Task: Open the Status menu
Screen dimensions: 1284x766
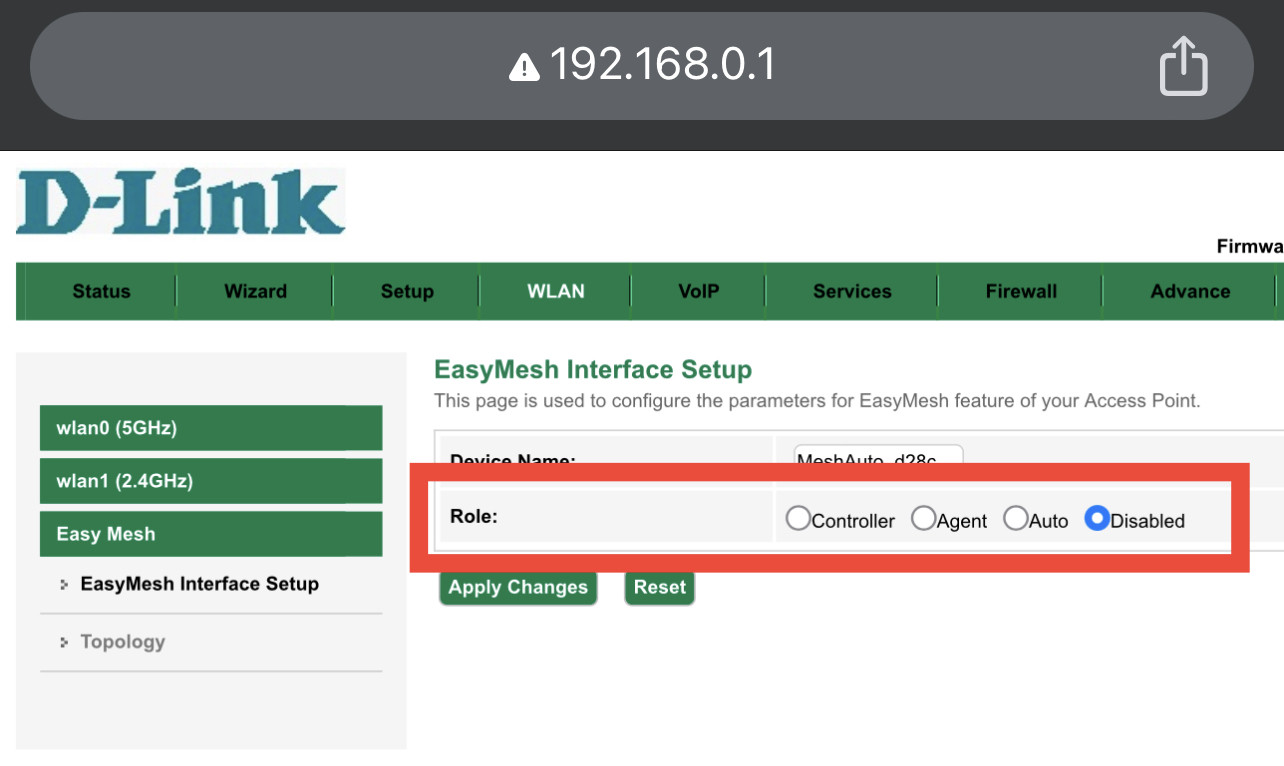Action: click(101, 291)
